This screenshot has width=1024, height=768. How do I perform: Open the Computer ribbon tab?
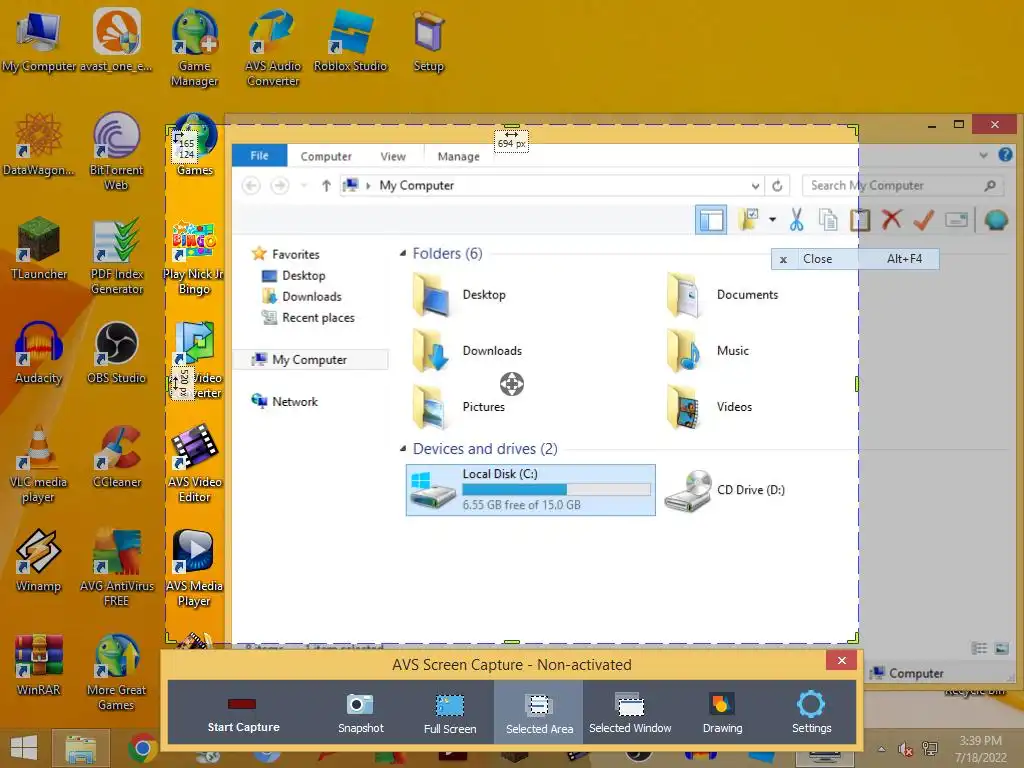tap(325, 156)
